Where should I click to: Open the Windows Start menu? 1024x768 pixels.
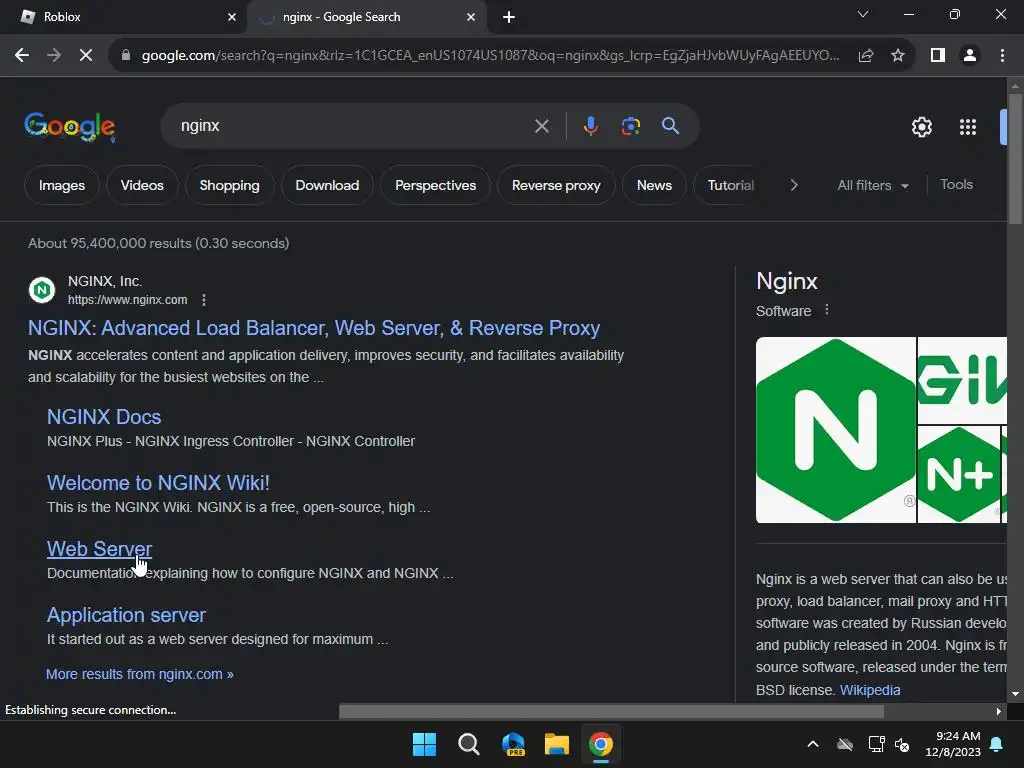point(424,744)
